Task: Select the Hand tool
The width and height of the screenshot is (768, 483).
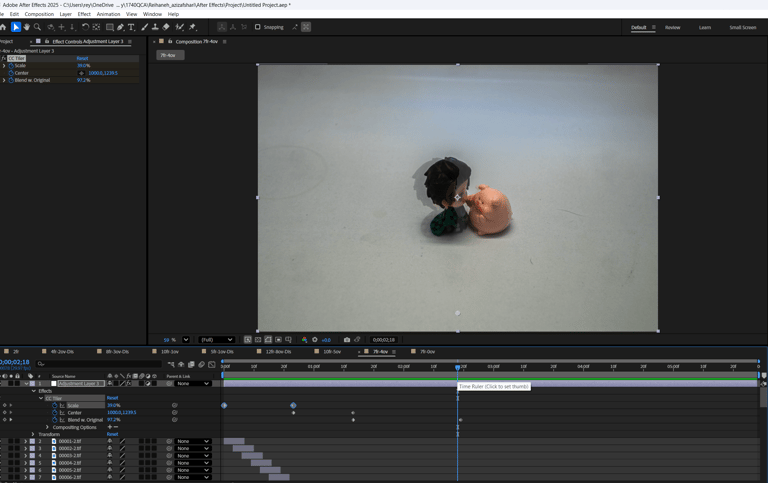Action: coord(27,27)
